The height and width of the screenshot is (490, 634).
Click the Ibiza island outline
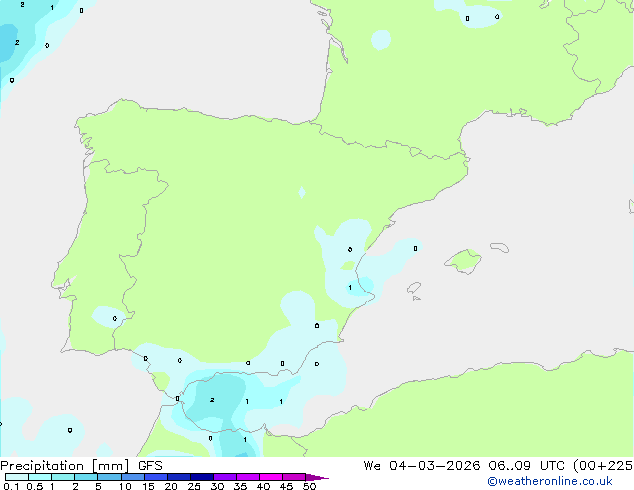414,288
